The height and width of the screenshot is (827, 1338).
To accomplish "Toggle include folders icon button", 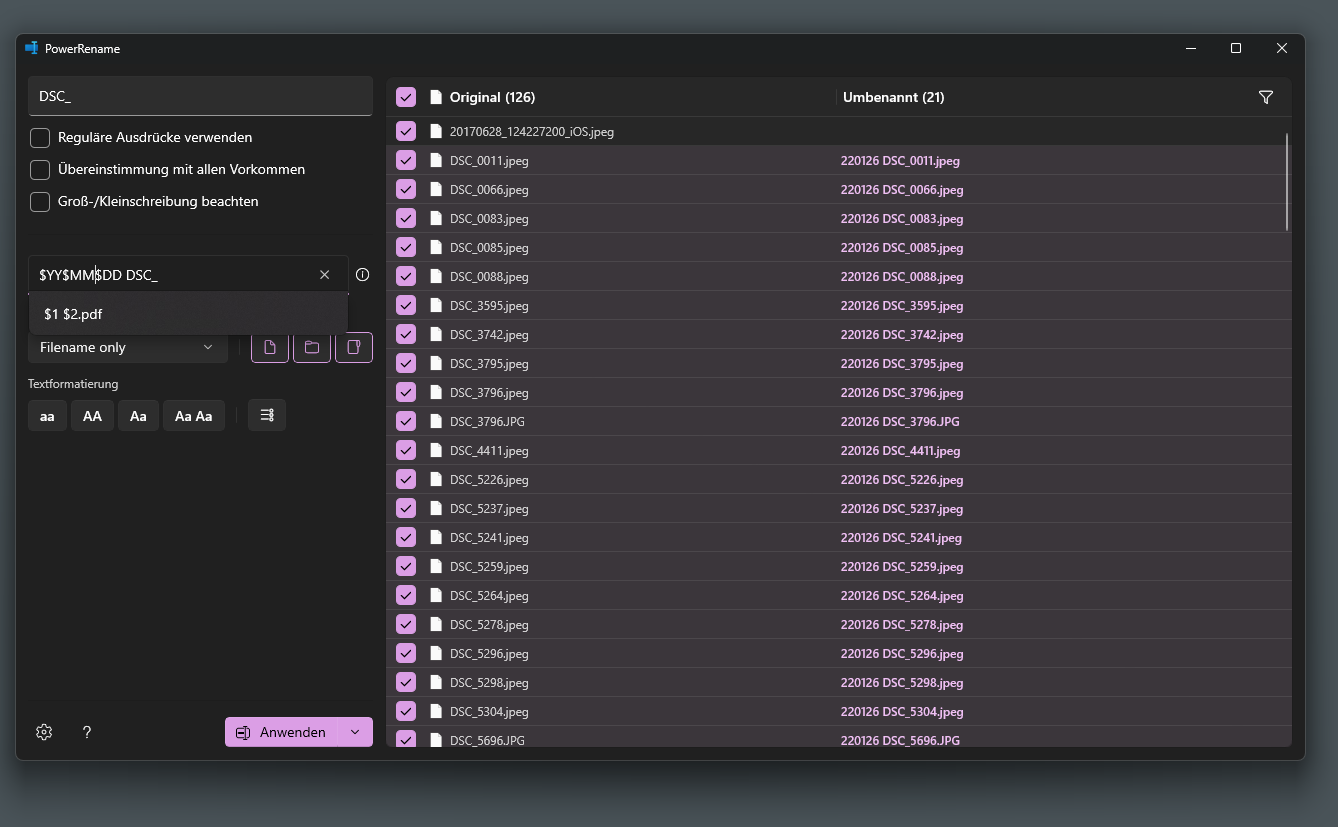I will coord(312,347).
